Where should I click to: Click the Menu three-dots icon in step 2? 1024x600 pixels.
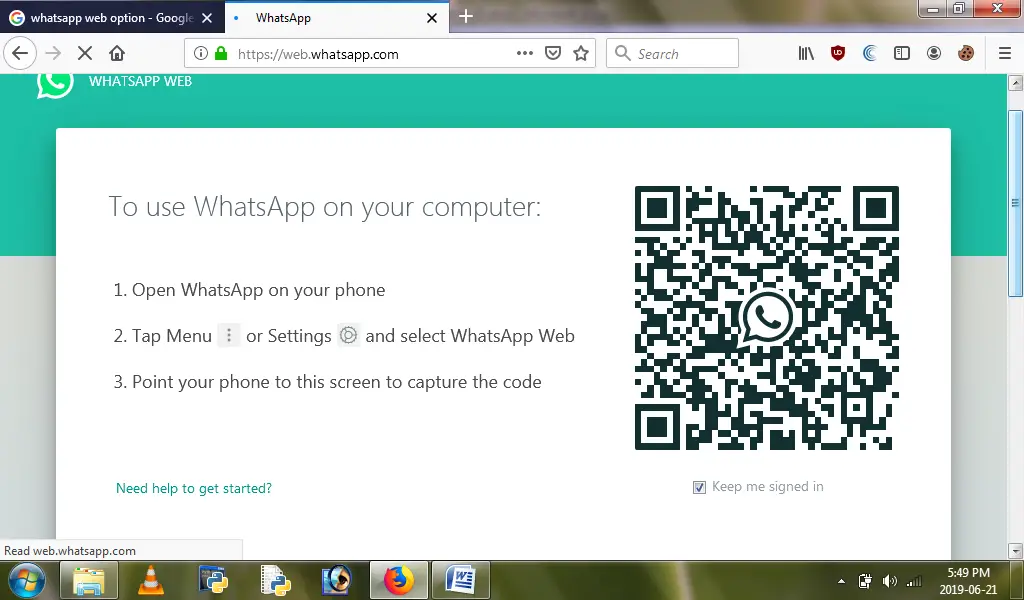[229, 336]
